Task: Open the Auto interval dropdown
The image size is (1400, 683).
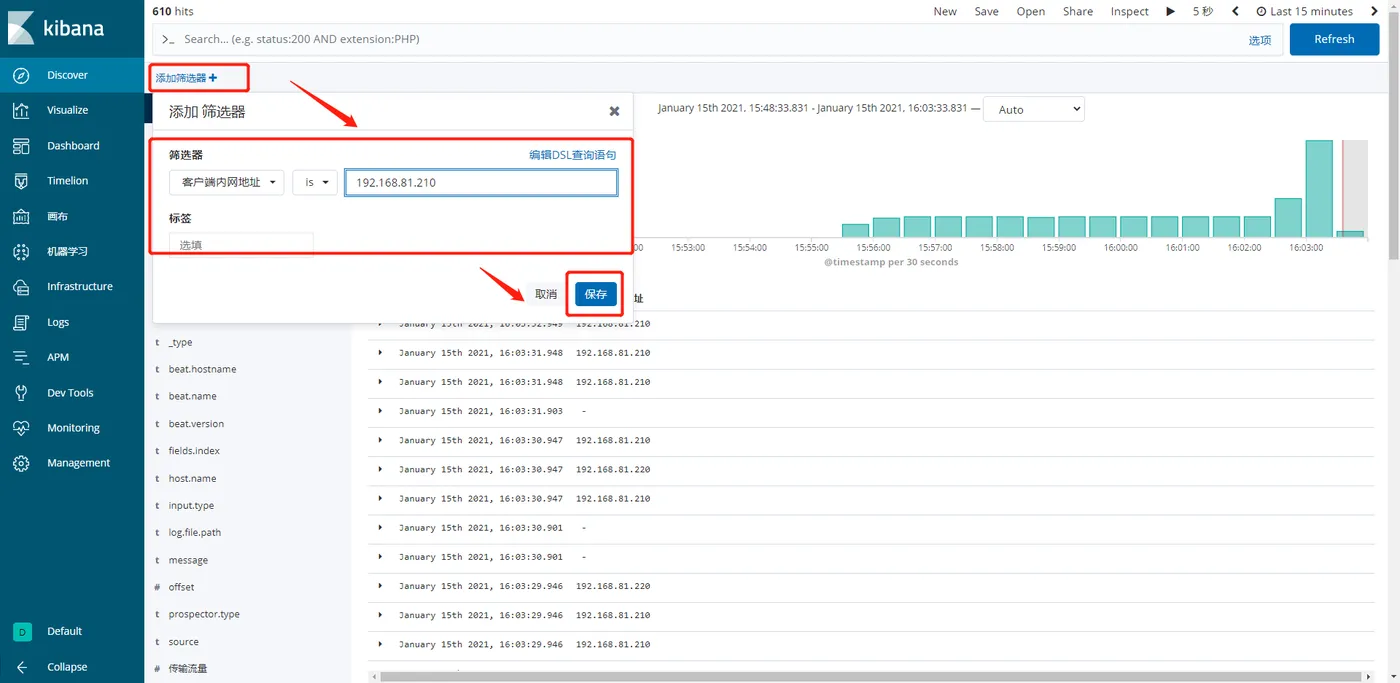Action: pos(1034,109)
